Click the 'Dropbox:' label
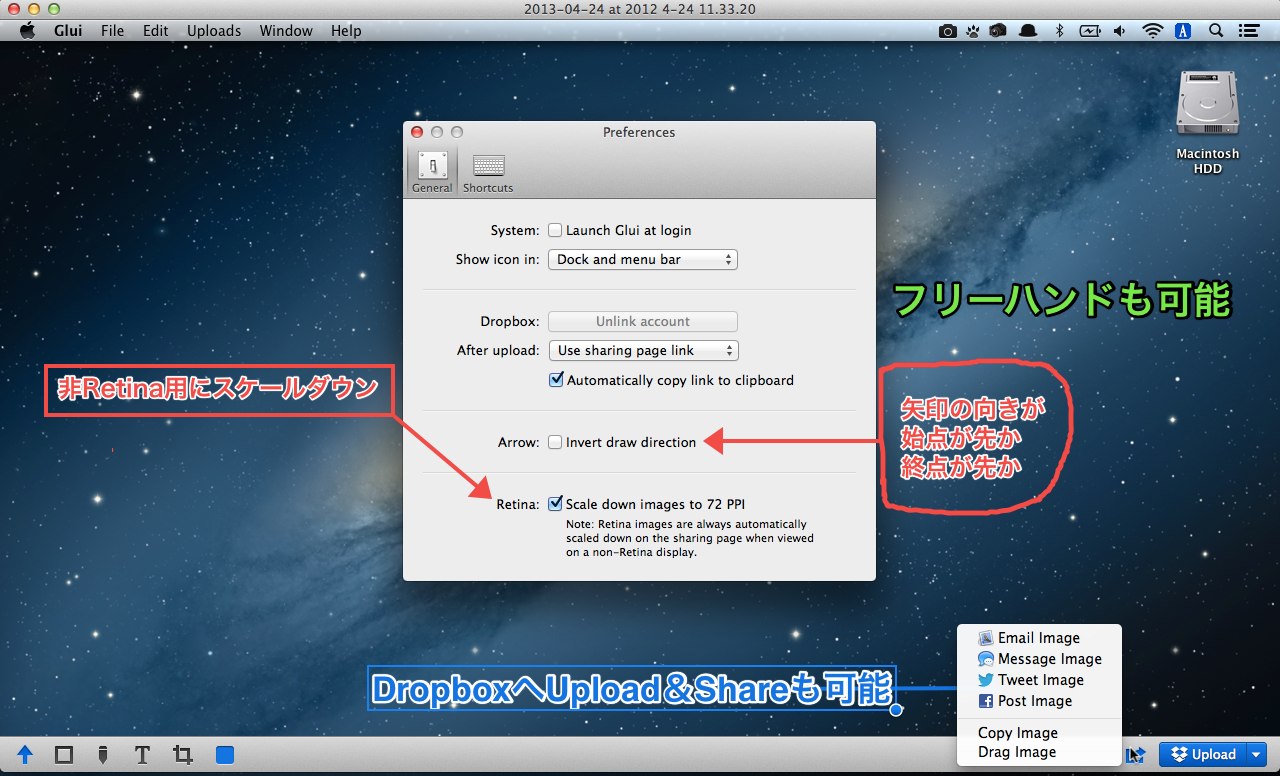 pos(510,321)
